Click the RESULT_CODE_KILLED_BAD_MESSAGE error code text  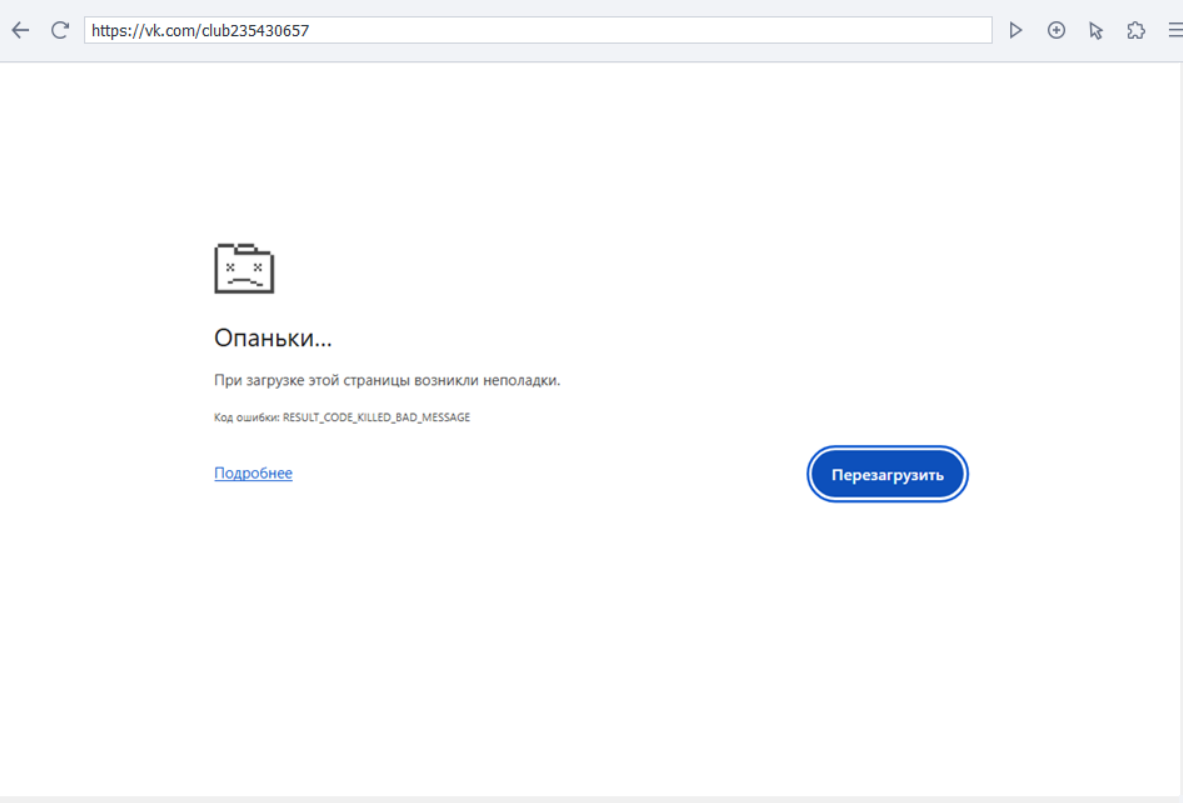tap(376, 417)
